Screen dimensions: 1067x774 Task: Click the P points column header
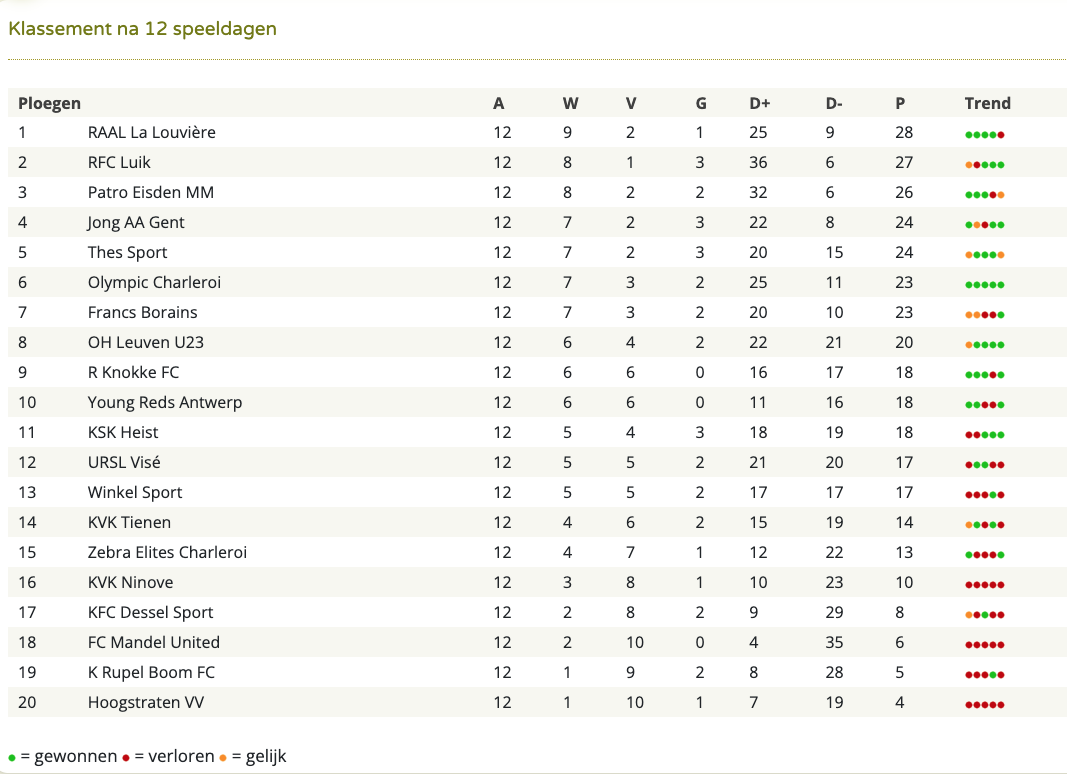pyautogui.click(x=900, y=103)
